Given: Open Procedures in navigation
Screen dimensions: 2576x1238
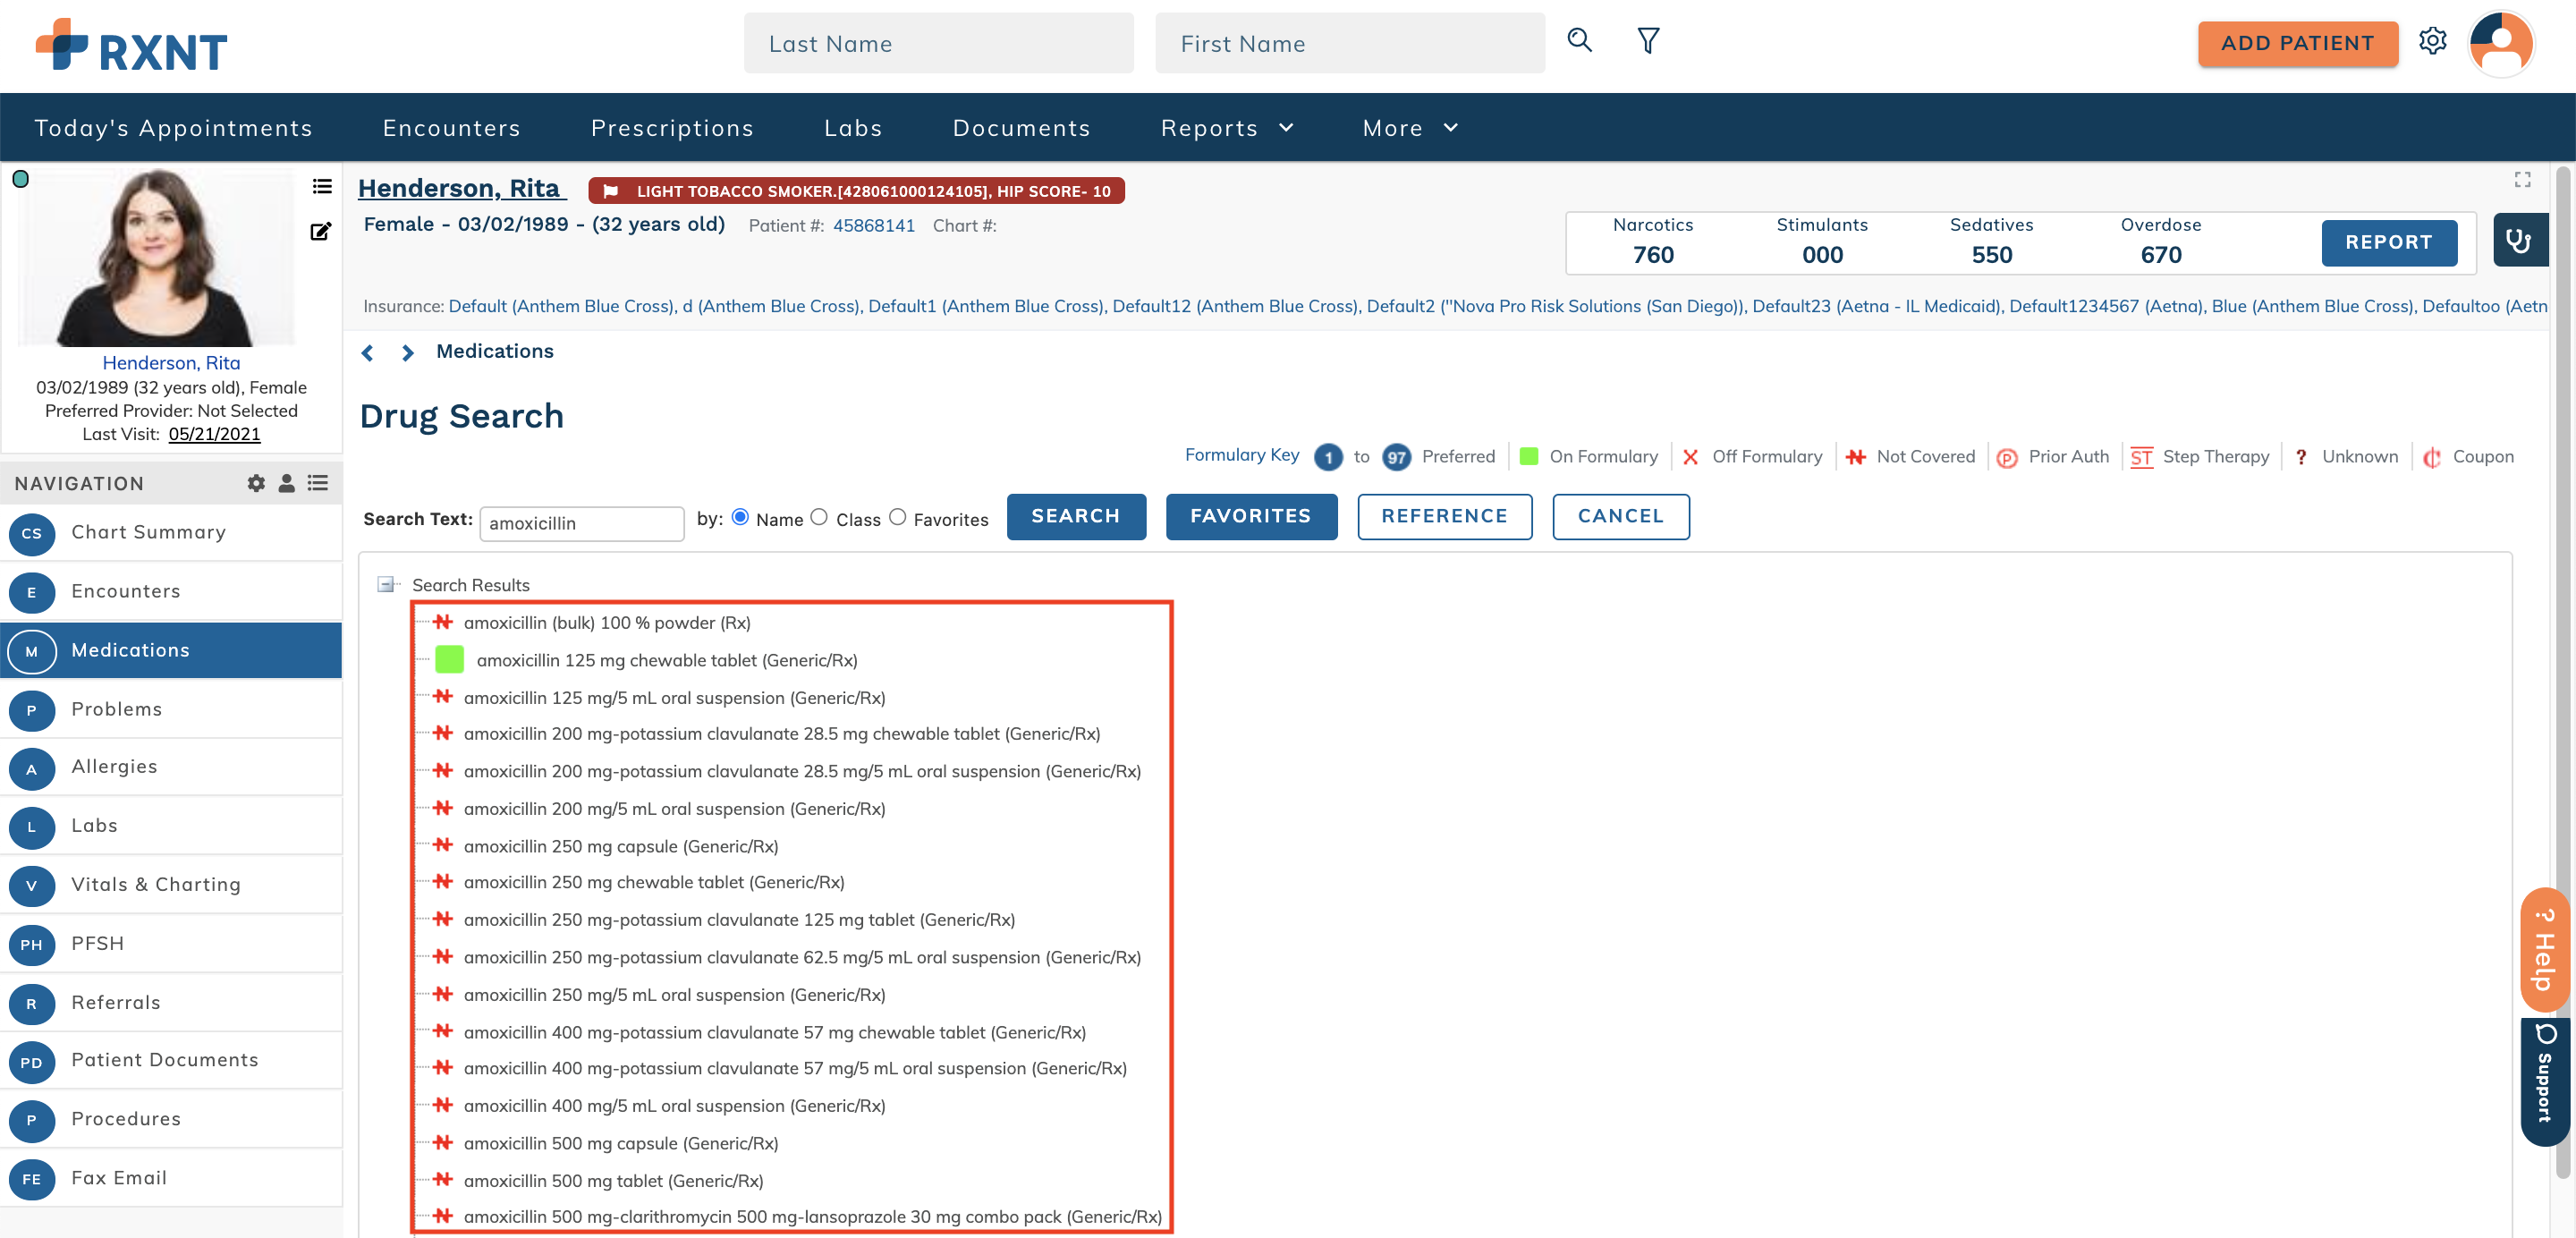Looking at the screenshot, I should [171, 1119].
